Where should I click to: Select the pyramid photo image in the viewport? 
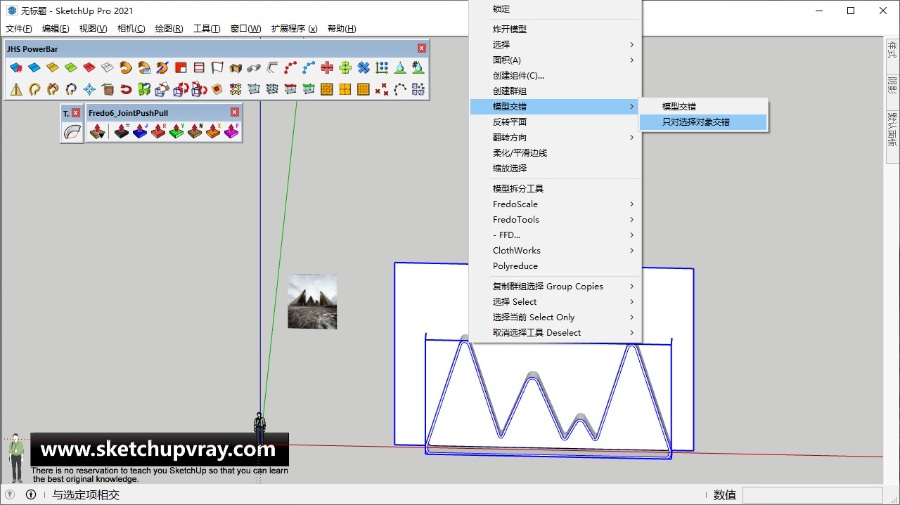tap(312, 302)
